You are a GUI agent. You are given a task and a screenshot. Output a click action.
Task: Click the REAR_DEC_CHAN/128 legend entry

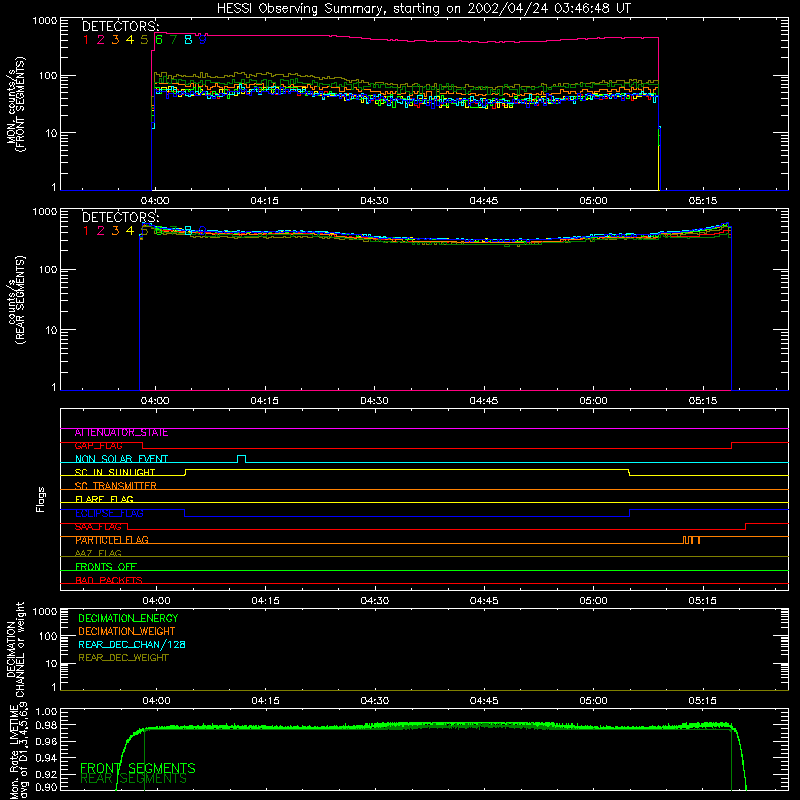[132, 644]
